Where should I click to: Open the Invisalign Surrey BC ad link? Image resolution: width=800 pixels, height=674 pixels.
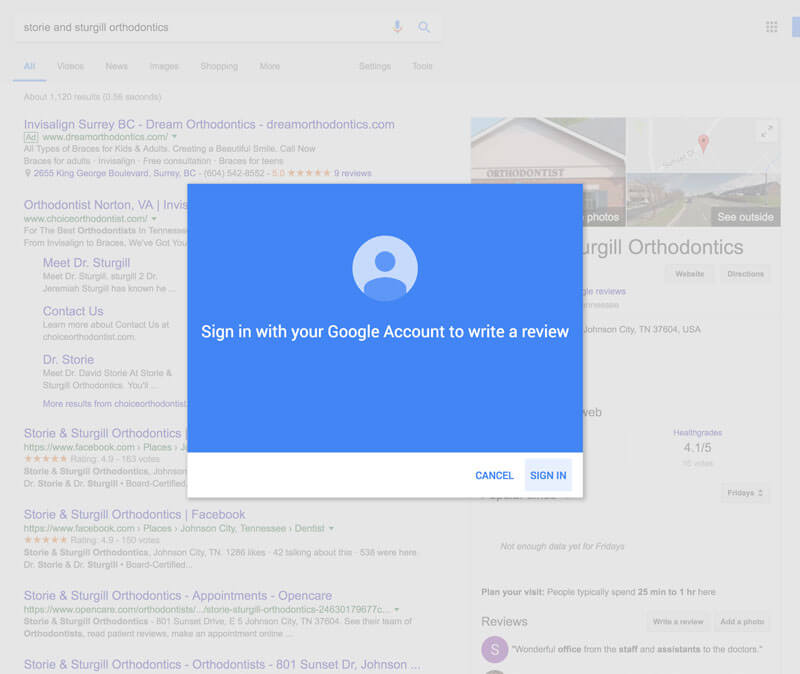209,124
